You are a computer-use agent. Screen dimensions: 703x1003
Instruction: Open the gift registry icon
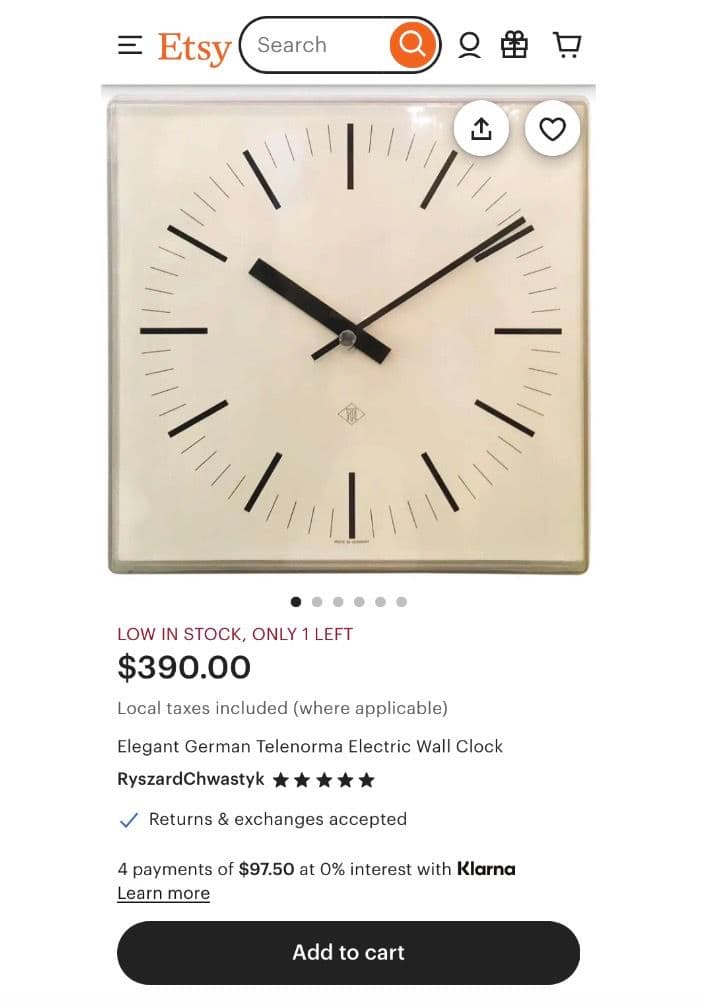point(514,45)
